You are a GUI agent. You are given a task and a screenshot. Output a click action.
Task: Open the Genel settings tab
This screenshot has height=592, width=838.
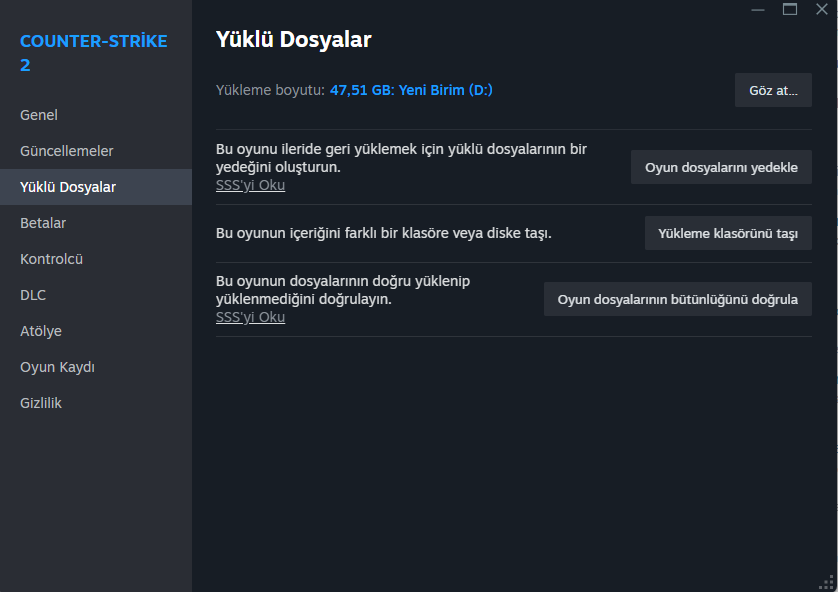coord(96,115)
